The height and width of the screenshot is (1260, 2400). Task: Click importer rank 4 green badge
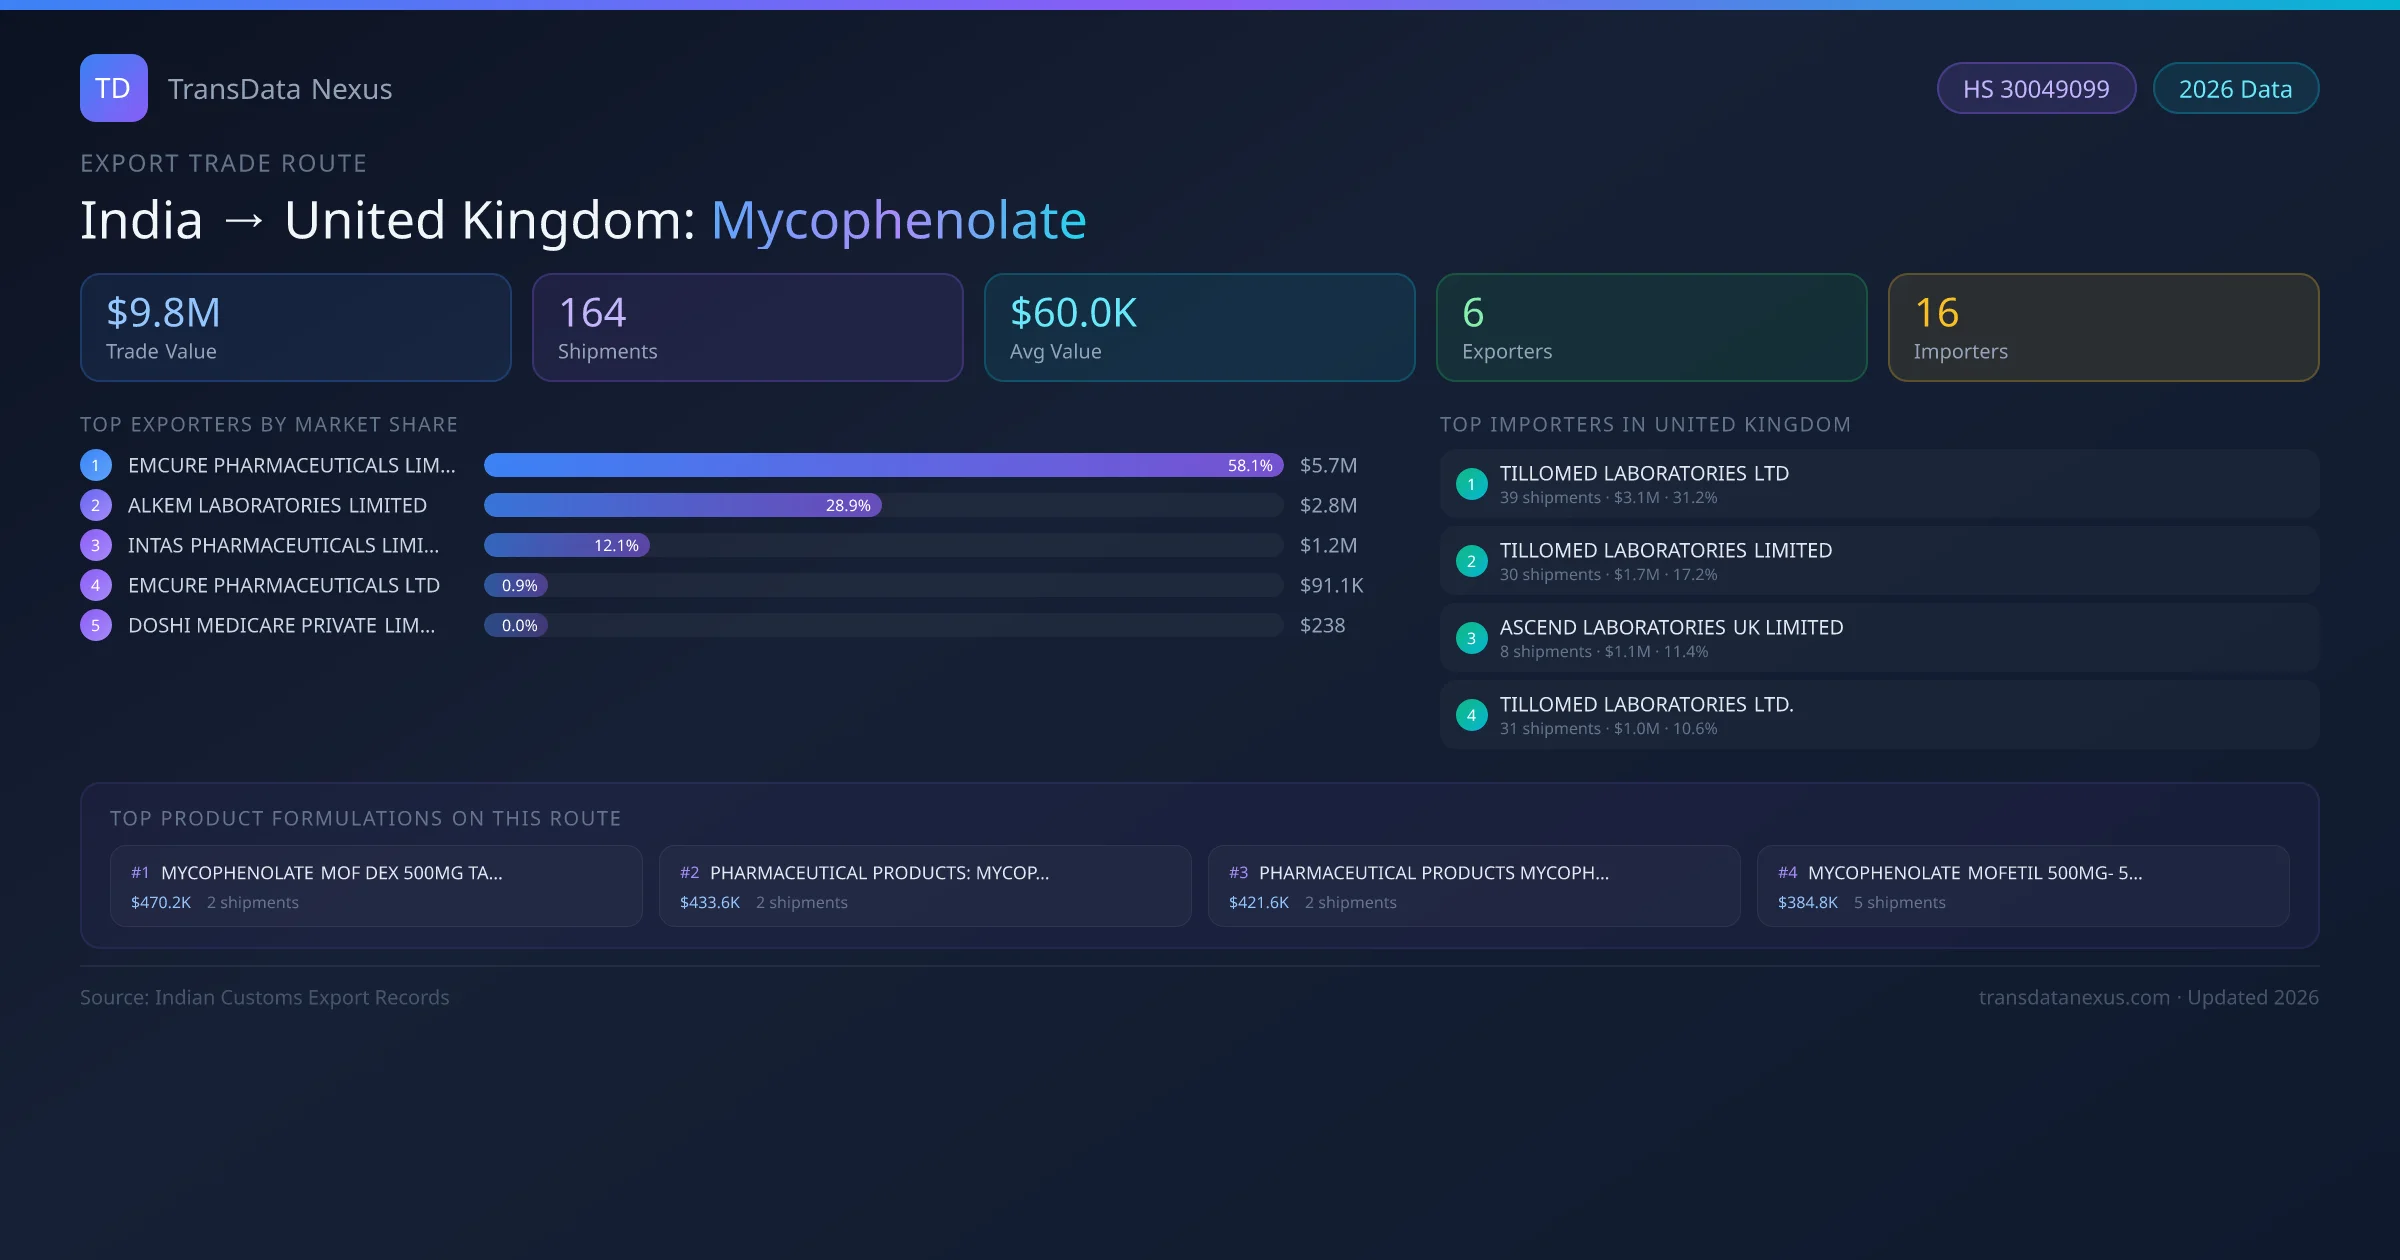pyautogui.click(x=1471, y=715)
